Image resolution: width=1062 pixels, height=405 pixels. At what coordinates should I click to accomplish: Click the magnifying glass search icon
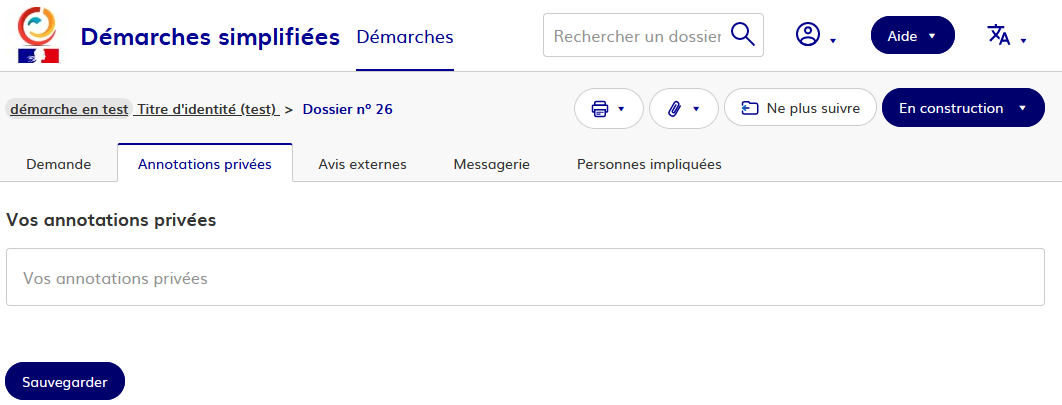coord(742,35)
